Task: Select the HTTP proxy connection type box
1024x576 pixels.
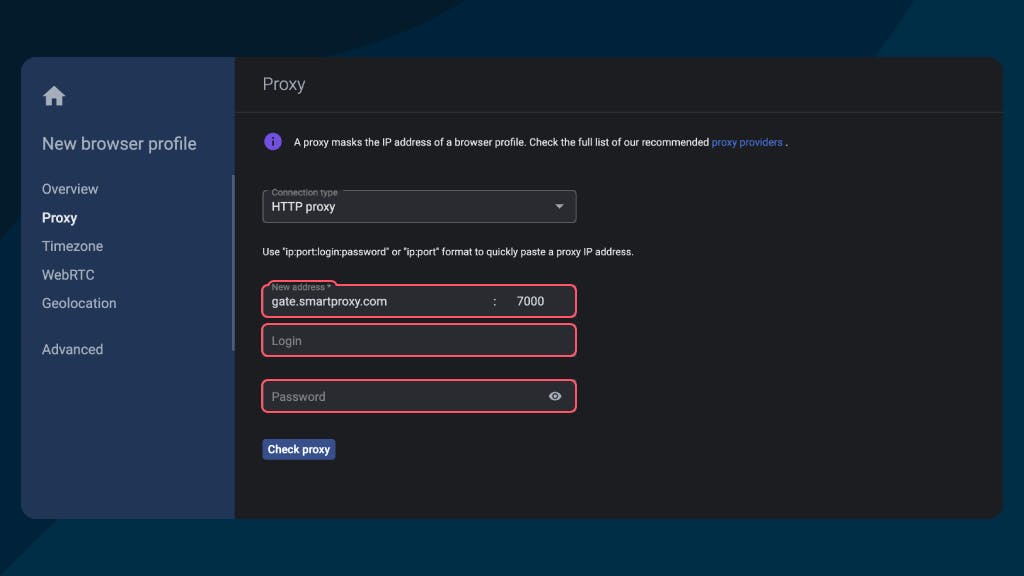Action: (419, 206)
